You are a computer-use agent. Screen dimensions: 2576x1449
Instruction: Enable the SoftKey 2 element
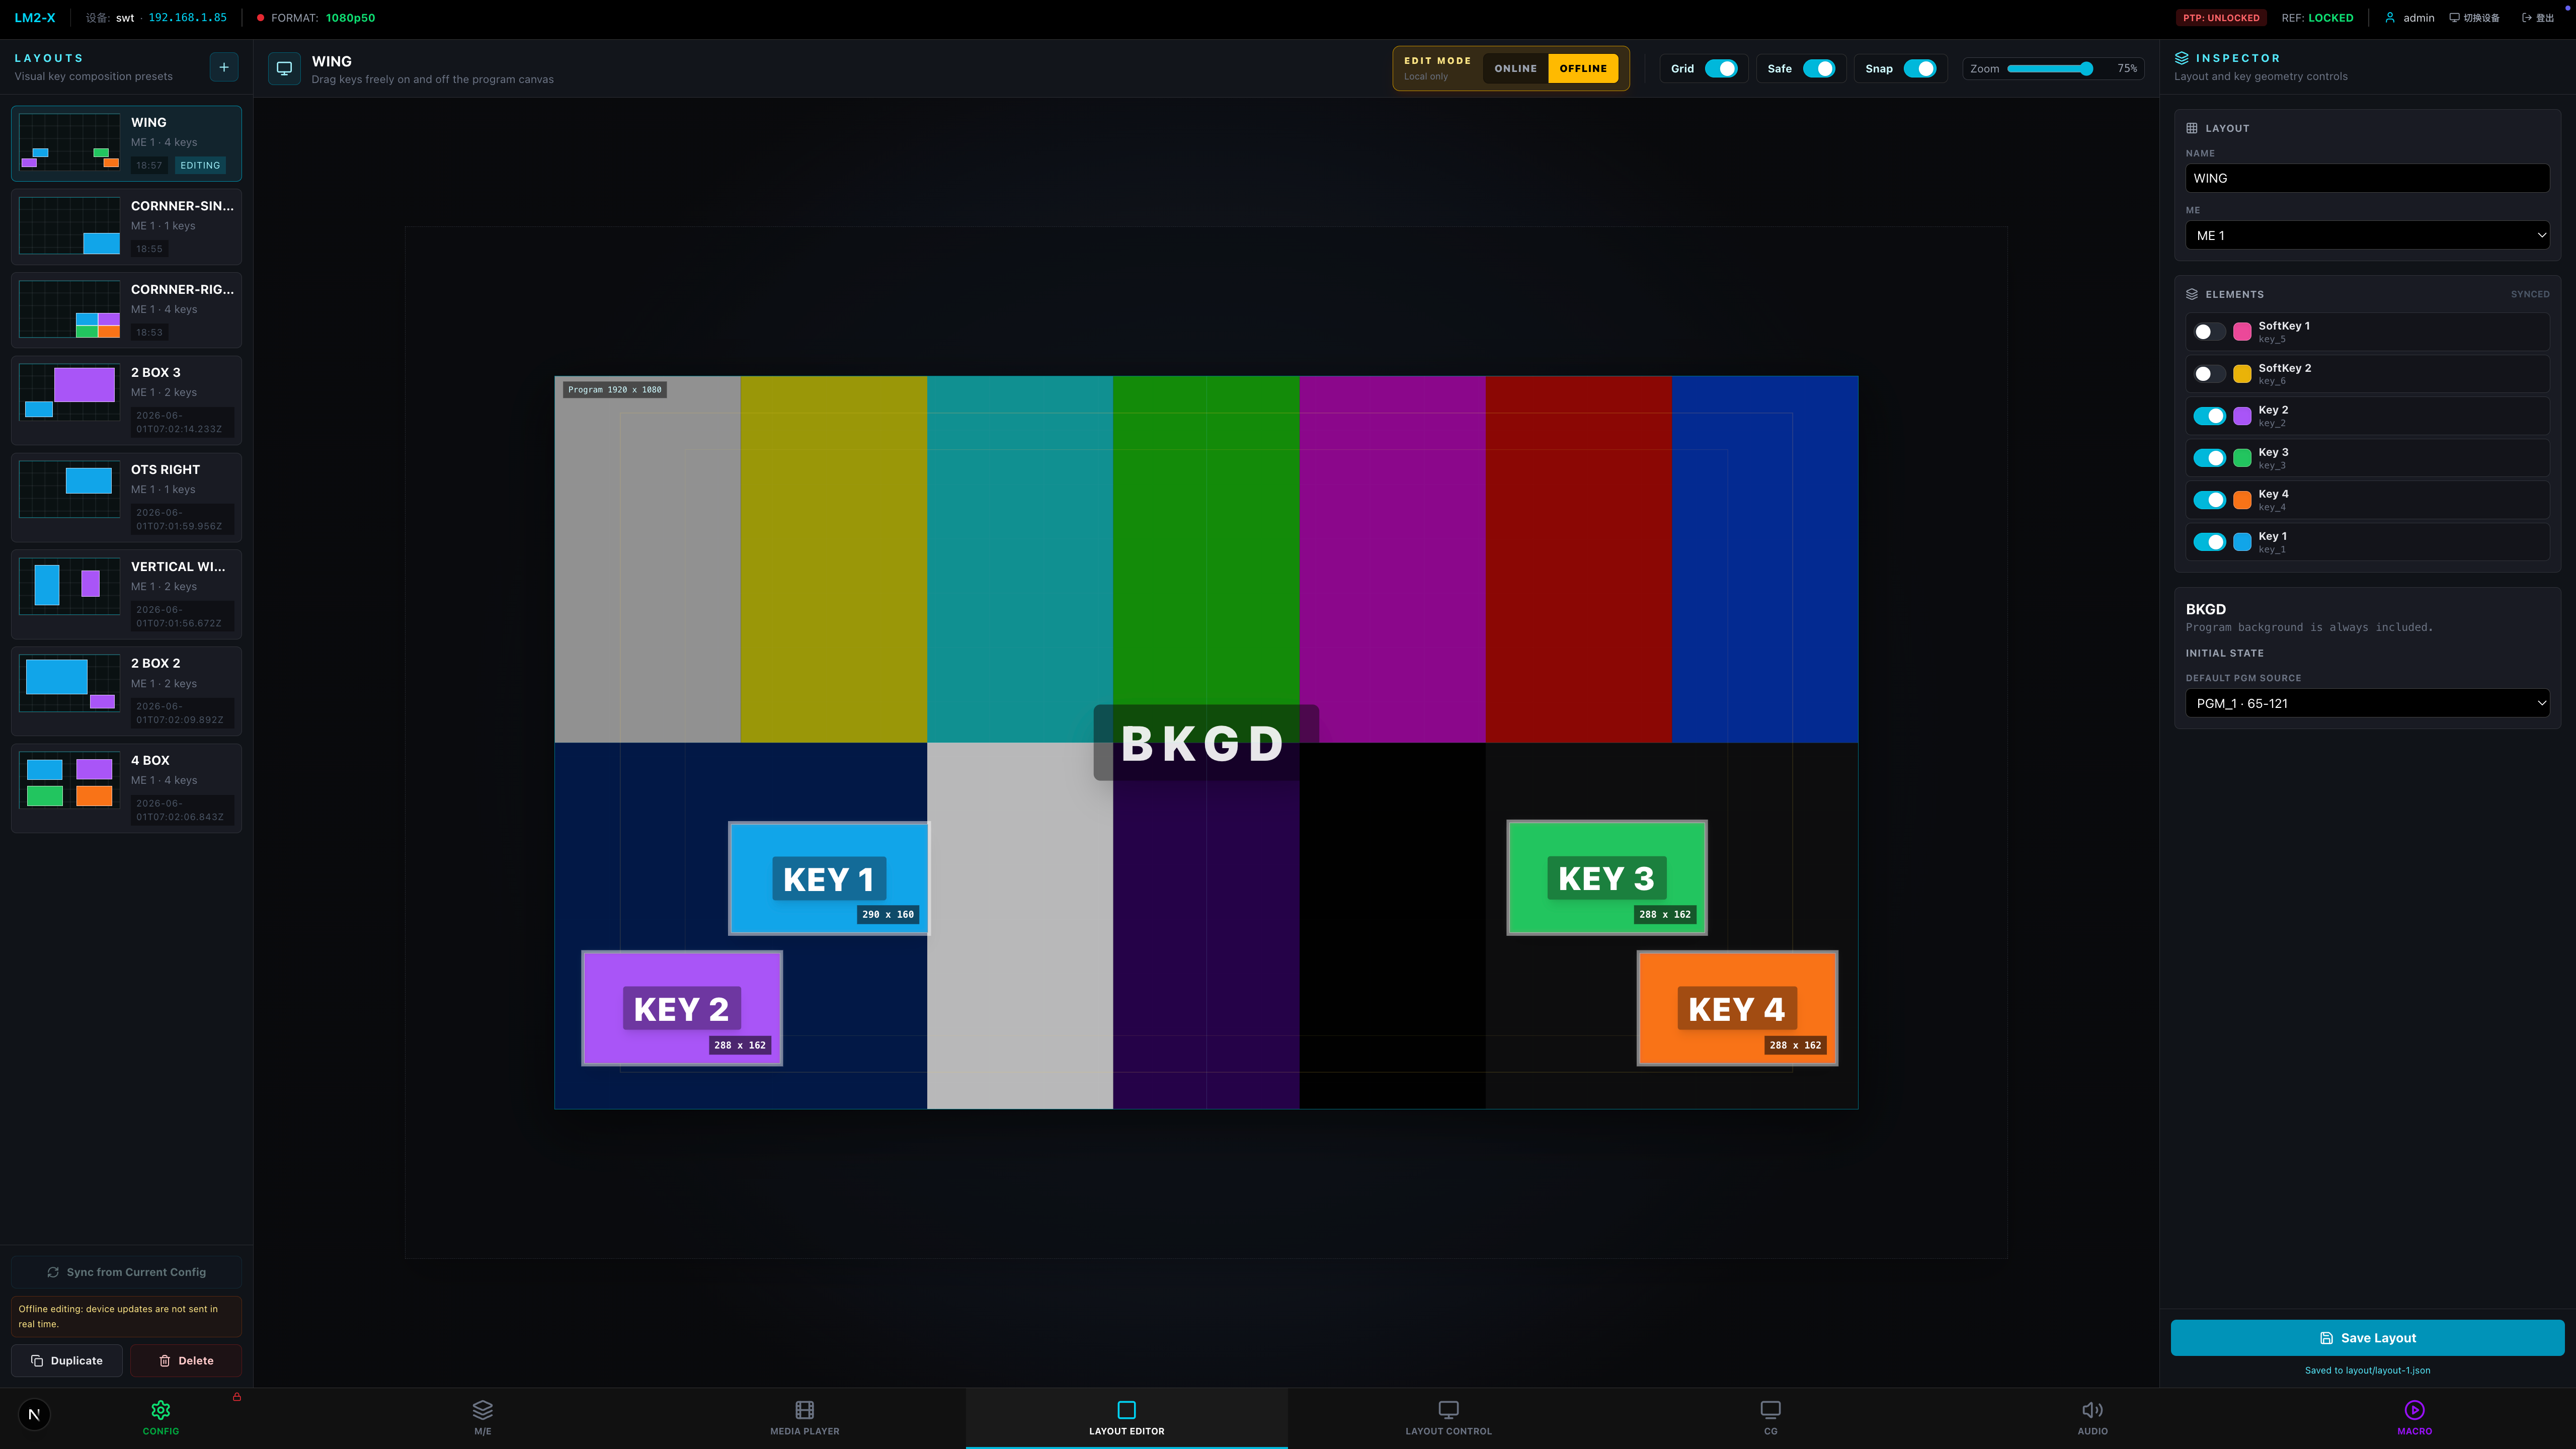(x=2210, y=374)
